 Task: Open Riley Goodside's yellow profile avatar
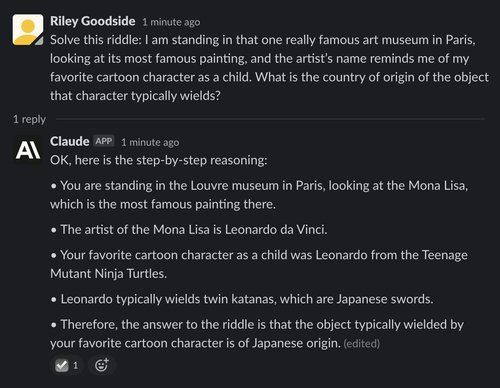(x=28, y=30)
